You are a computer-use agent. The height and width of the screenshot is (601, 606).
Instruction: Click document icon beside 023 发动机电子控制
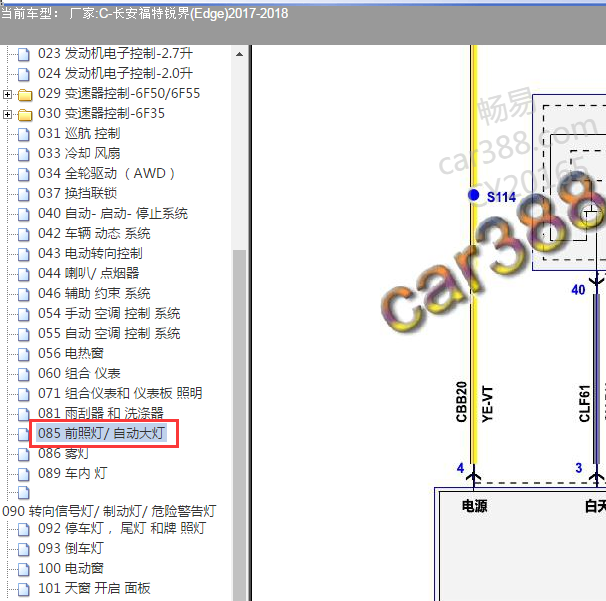(24, 54)
